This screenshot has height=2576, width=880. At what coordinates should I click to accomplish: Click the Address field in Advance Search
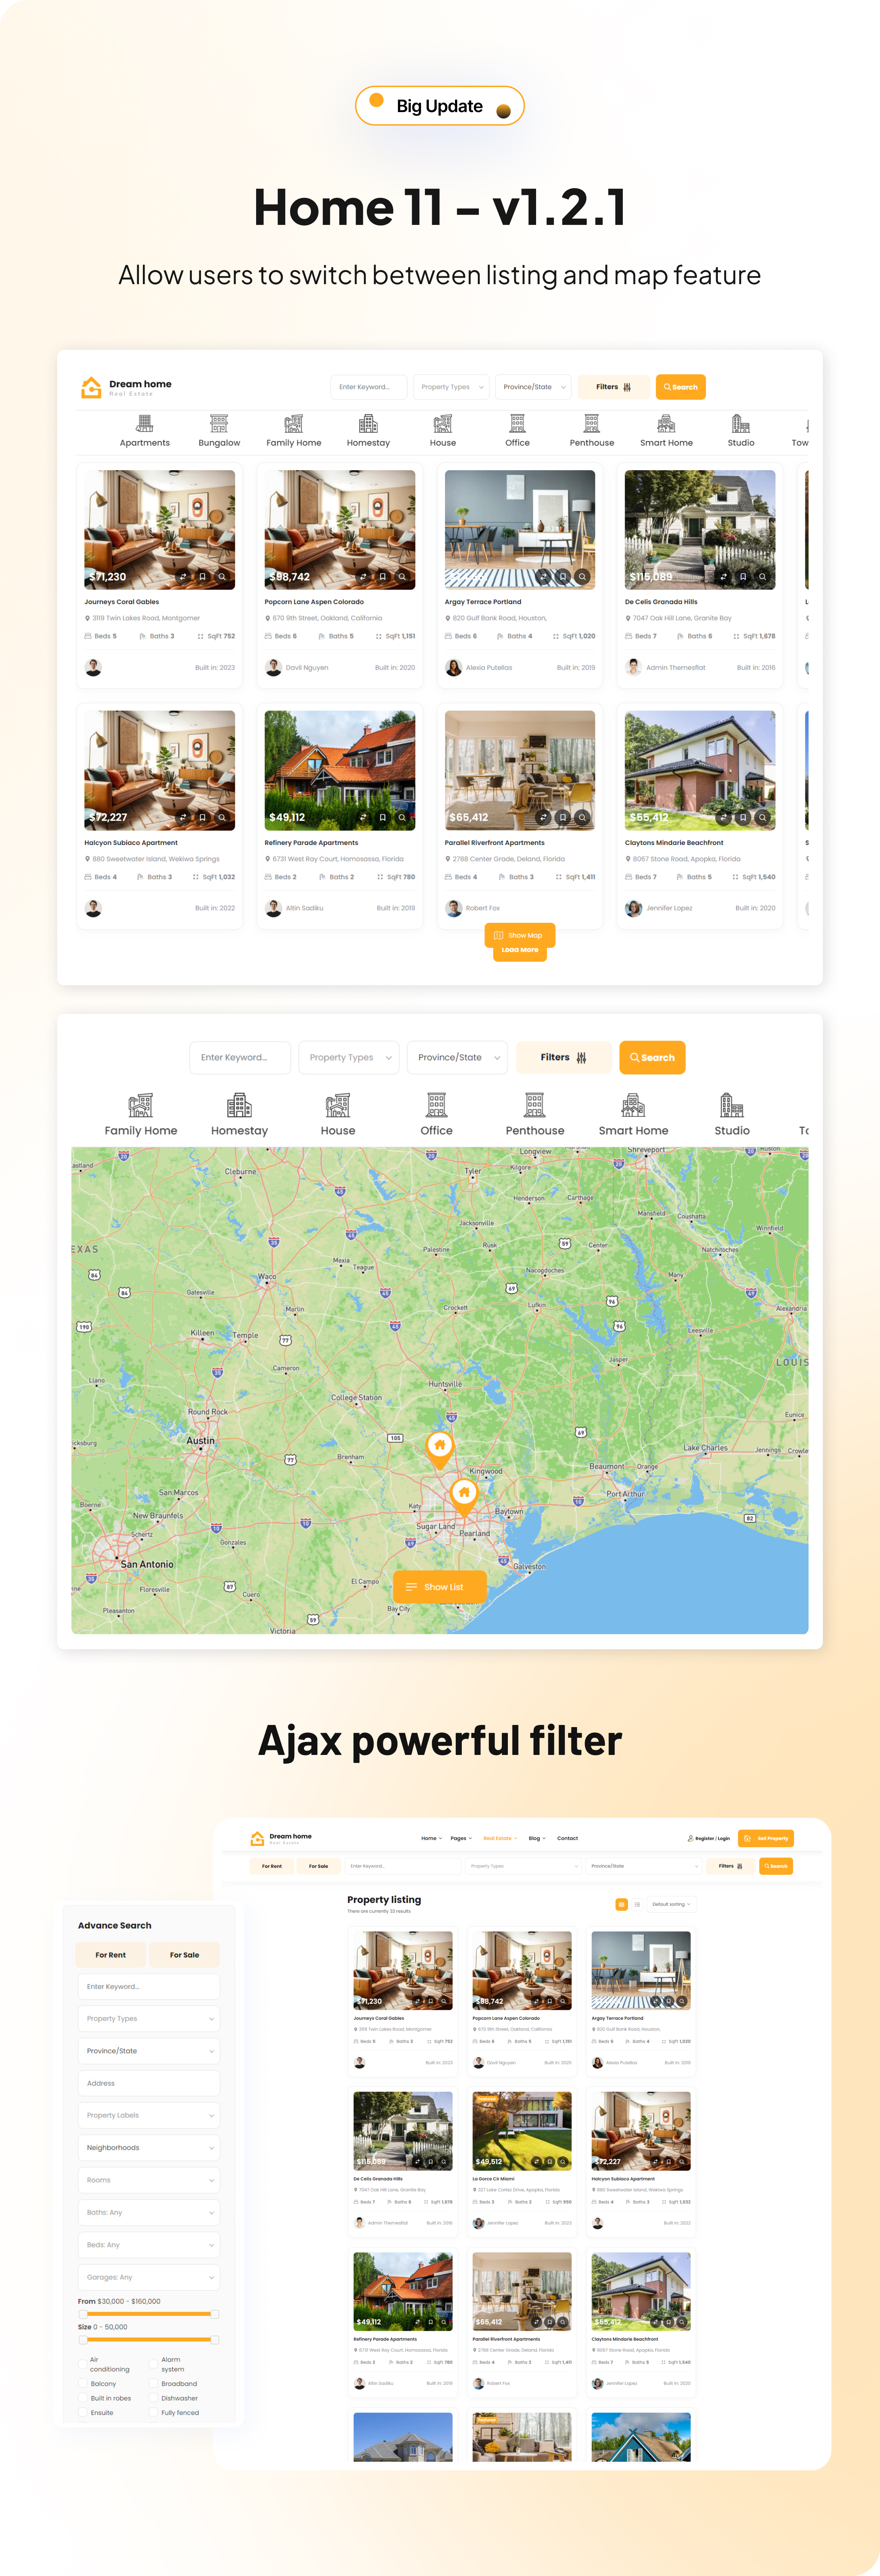tap(149, 2083)
